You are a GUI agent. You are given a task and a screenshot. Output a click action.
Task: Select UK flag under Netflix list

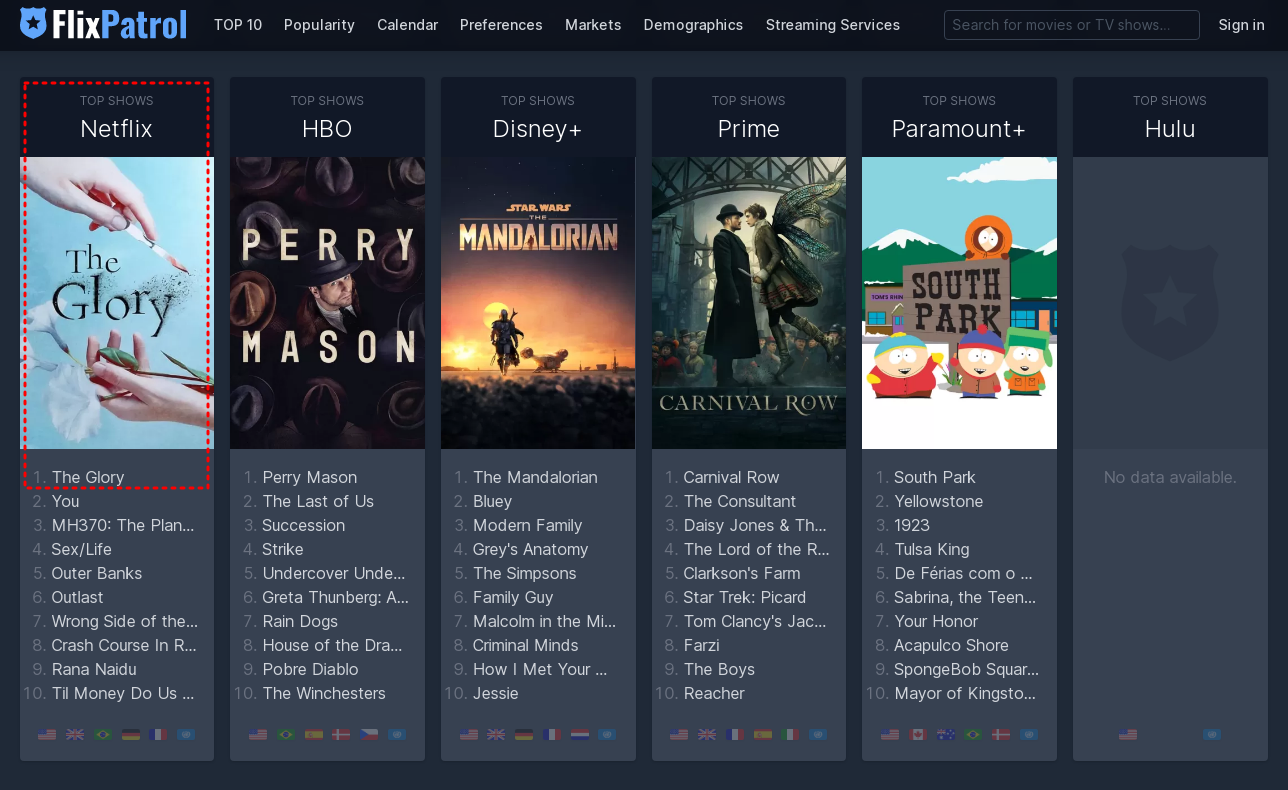(x=75, y=735)
